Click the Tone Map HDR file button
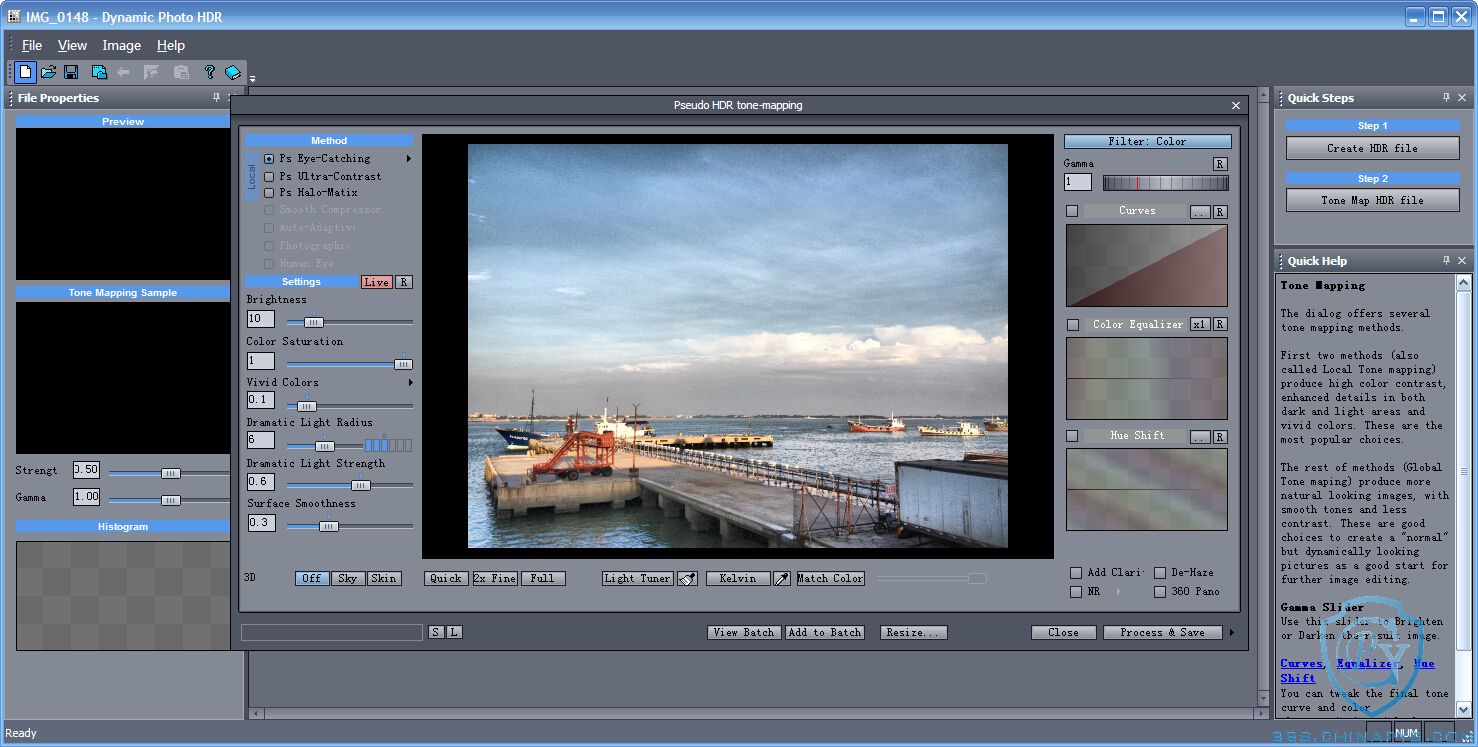The height and width of the screenshot is (747, 1478). click(x=1372, y=200)
